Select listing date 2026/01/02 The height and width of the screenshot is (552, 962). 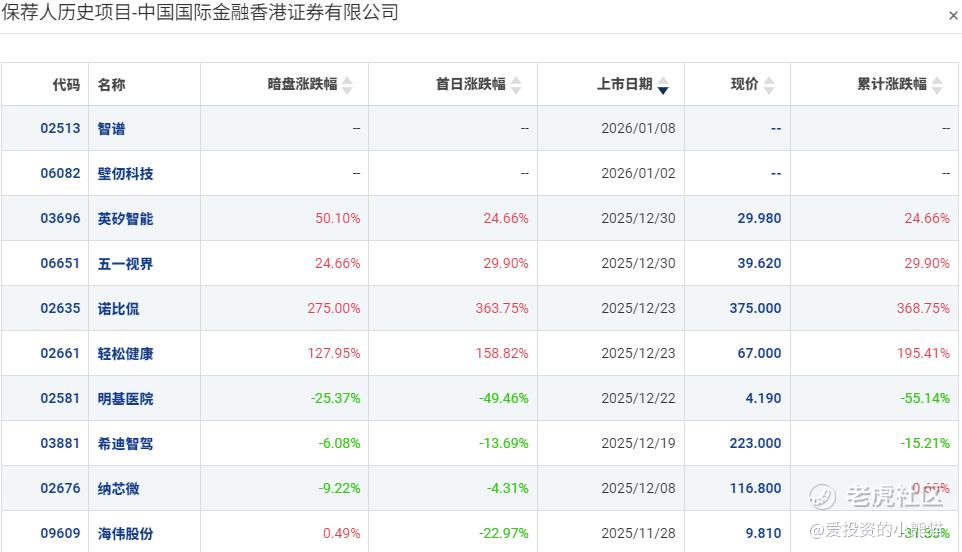(638, 174)
